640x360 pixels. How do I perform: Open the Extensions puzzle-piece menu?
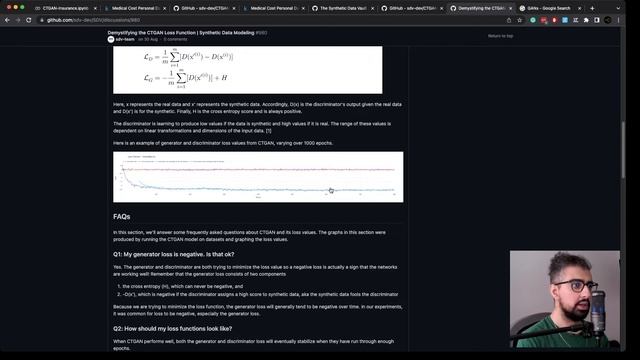[x=586, y=20]
